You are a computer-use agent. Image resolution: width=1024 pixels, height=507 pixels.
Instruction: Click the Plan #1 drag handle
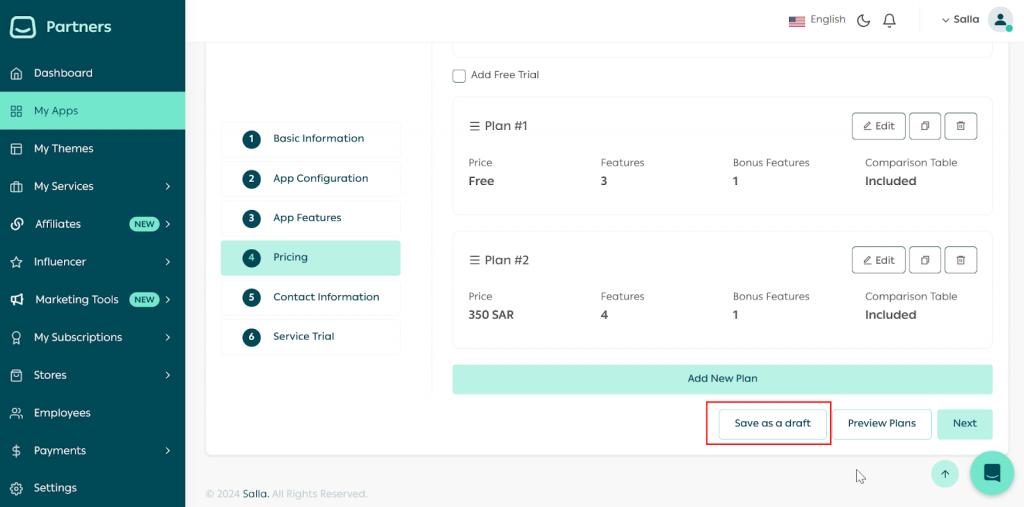tap(475, 126)
